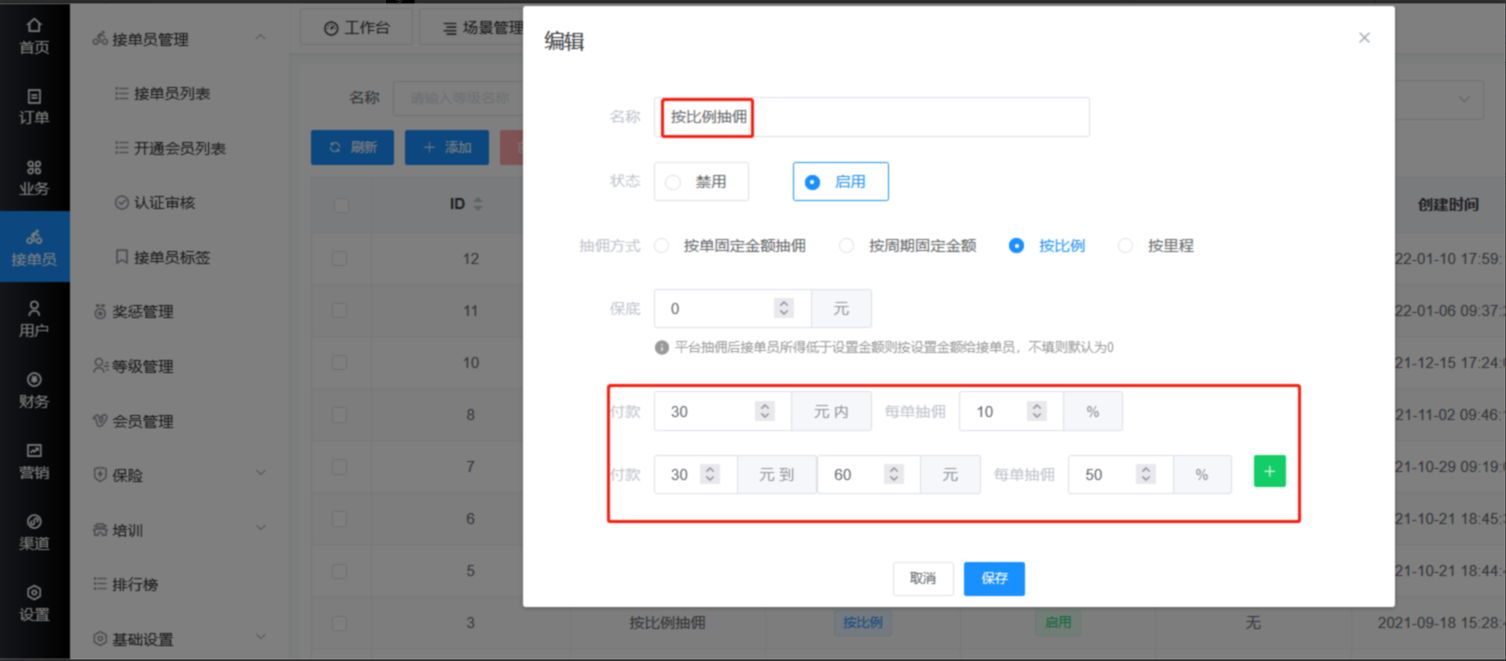Select 按里程 commission method

(1126, 246)
